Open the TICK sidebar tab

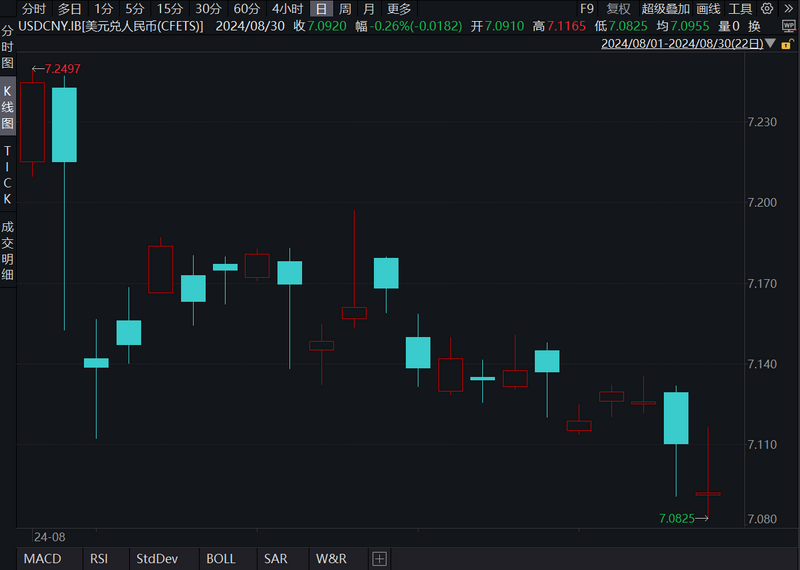[7, 175]
